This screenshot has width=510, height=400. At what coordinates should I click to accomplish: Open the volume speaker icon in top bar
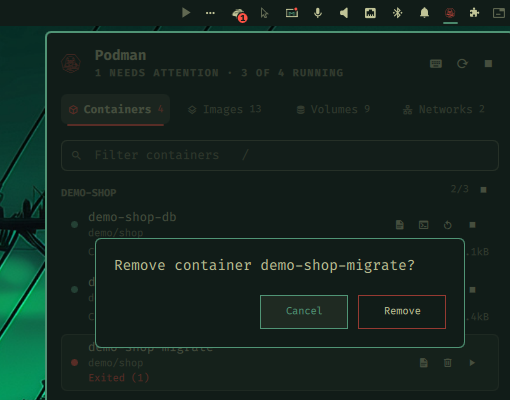click(x=344, y=13)
